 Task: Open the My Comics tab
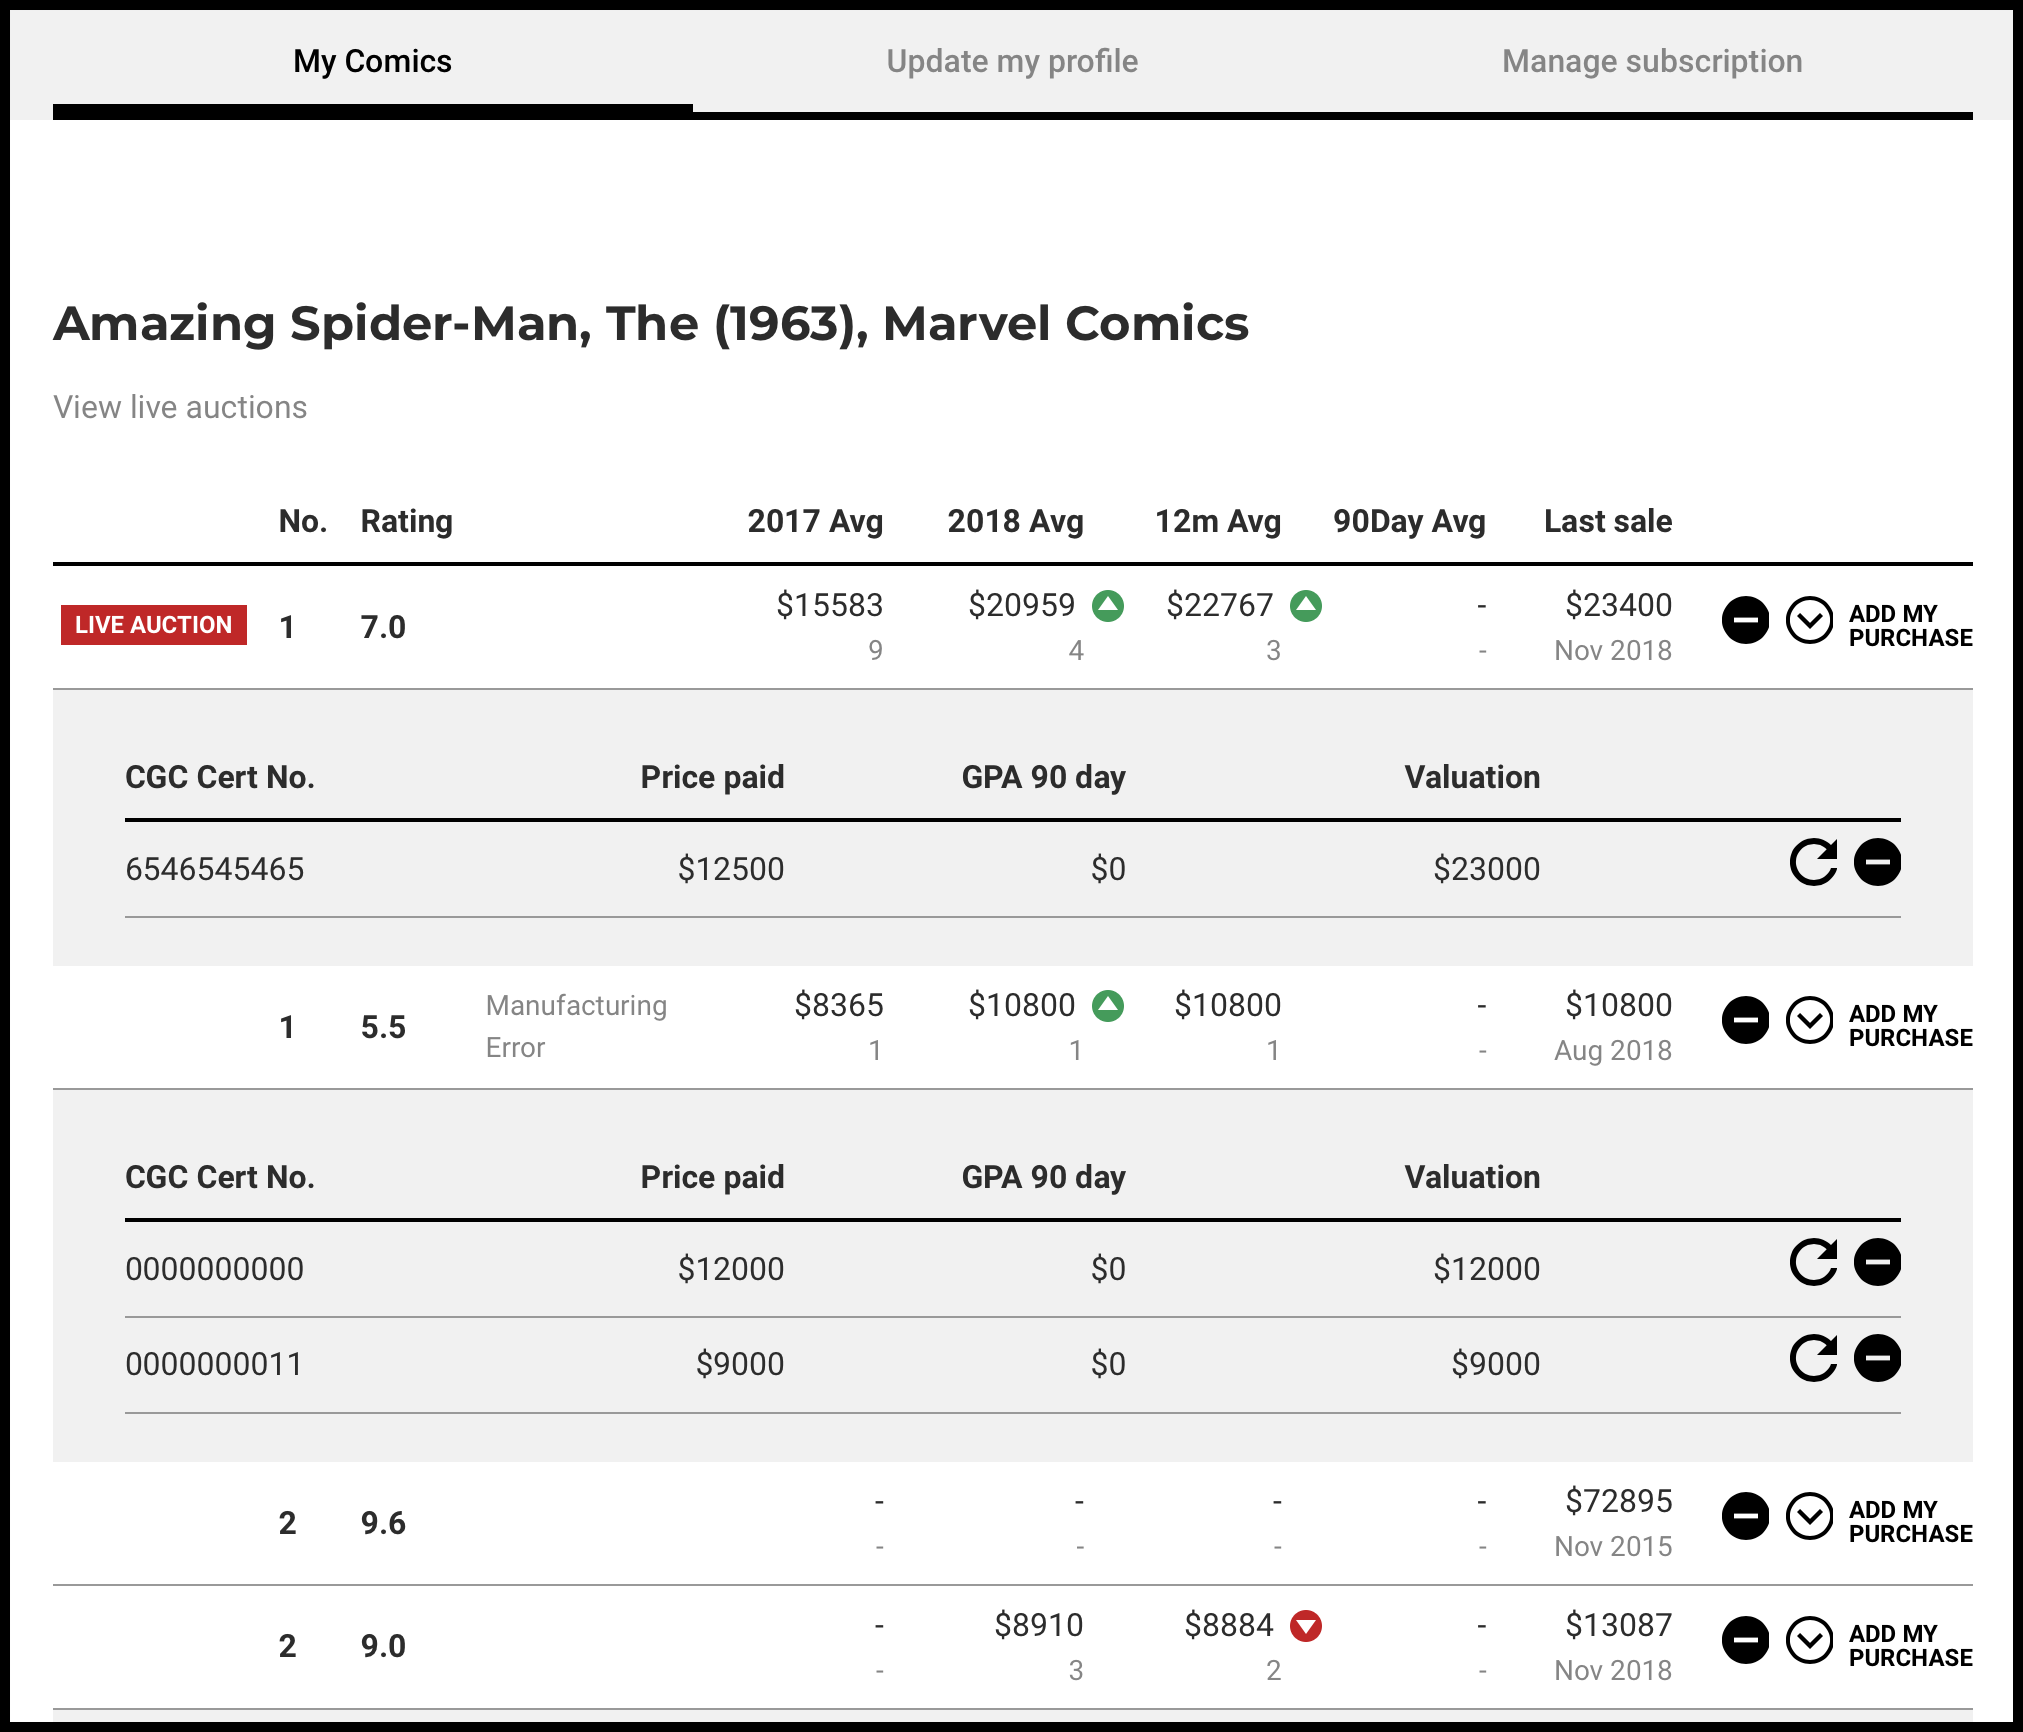click(x=372, y=61)
